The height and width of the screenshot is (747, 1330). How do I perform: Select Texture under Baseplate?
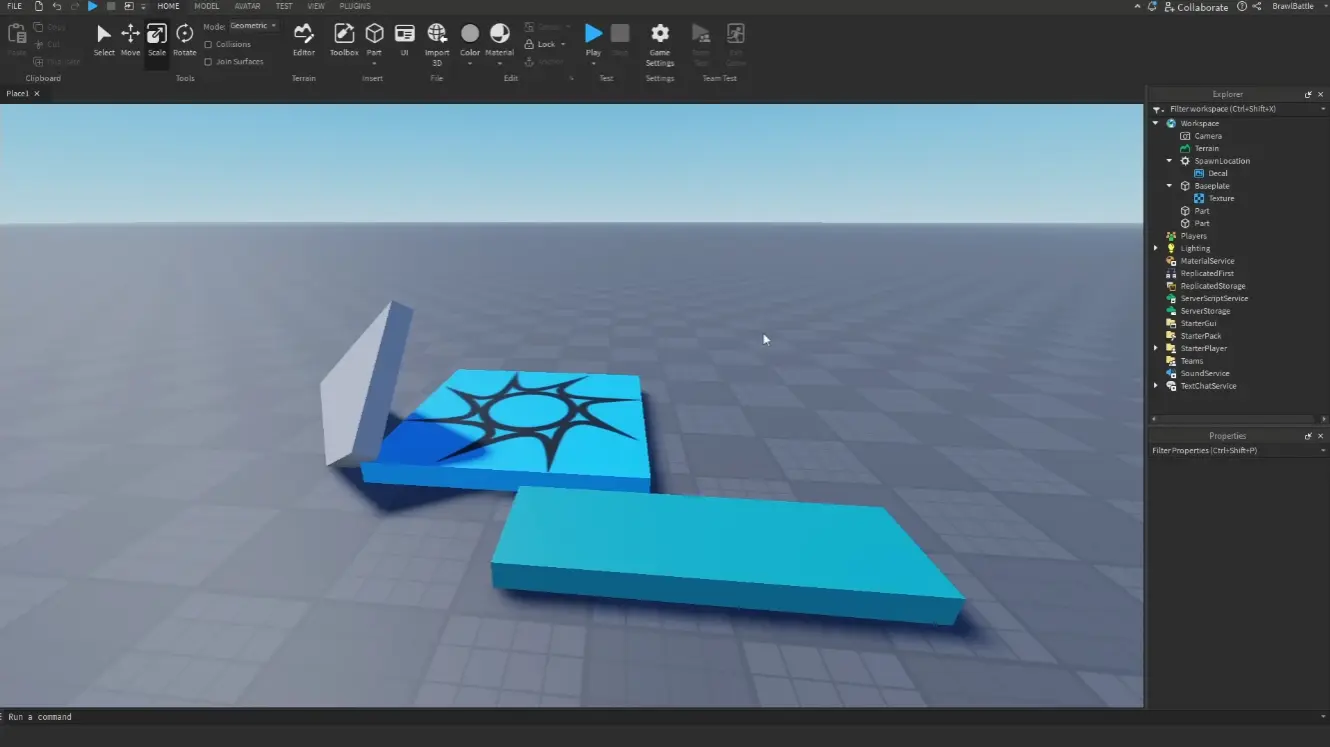pos(1221,198)
